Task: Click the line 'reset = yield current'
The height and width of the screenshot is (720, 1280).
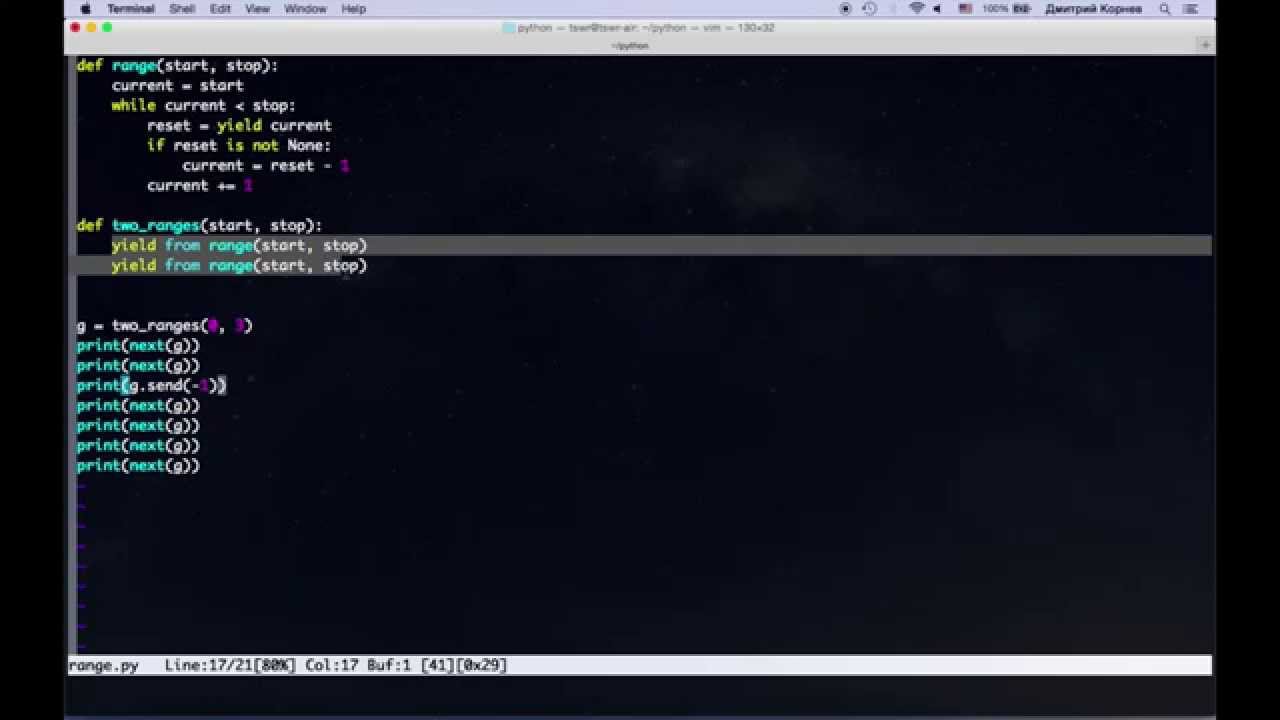Action: coord(239,125)
